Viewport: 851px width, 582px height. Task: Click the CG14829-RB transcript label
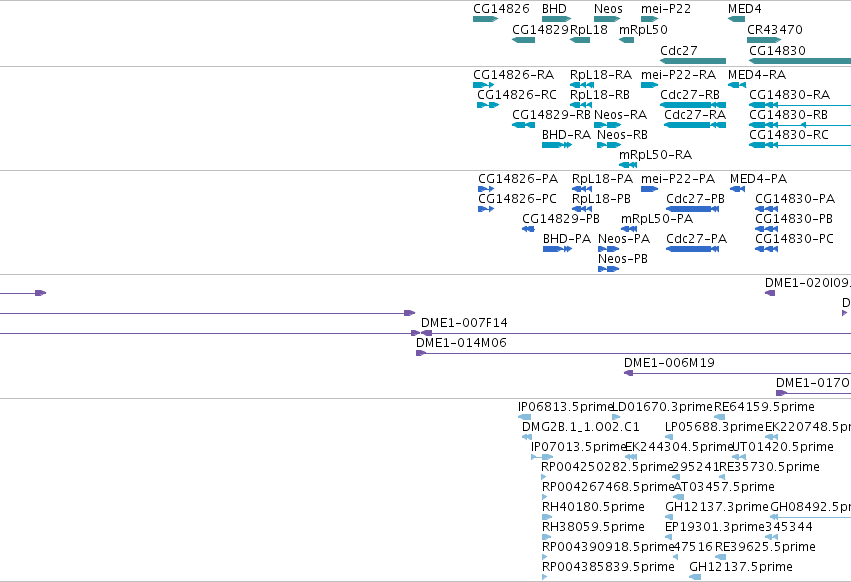pos(551,115)
